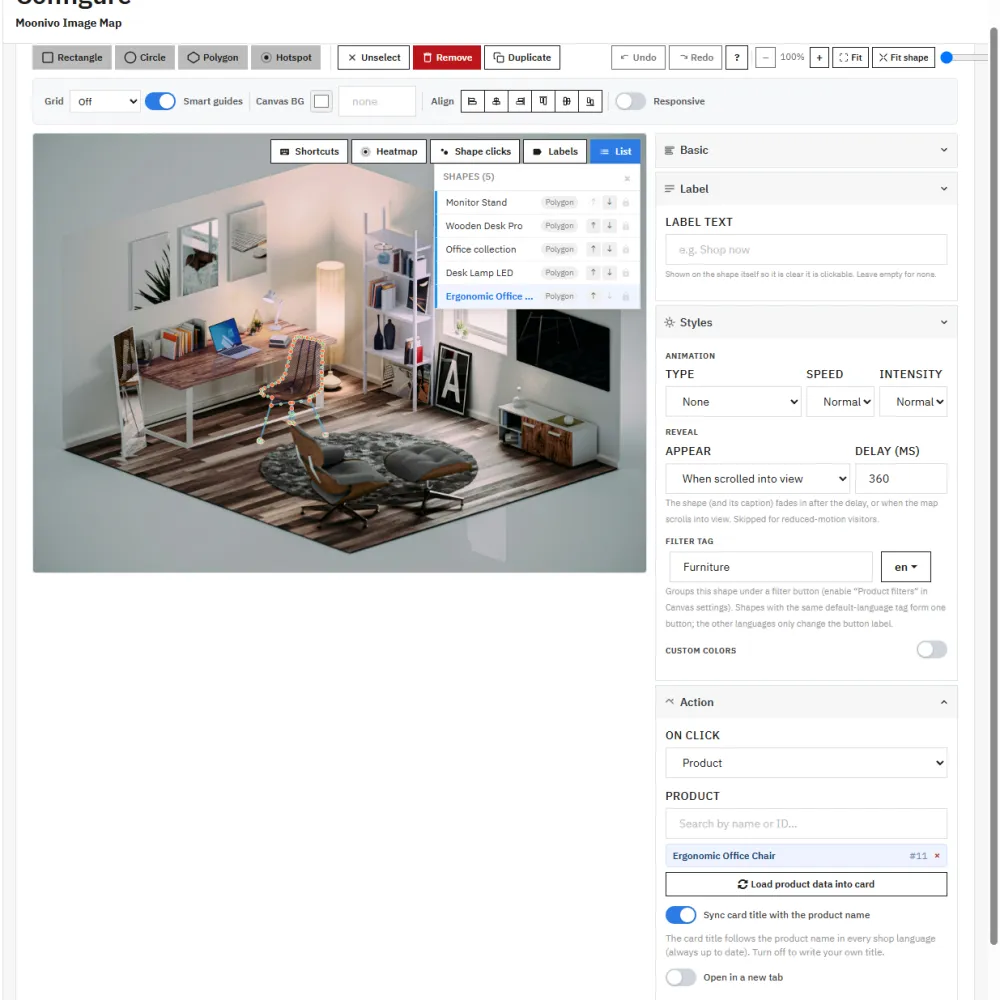Lock the Wooden Desk Pro shape
Image resolution: width=1000 pixels, height=1000 pixels.
[x=626, y=226]
